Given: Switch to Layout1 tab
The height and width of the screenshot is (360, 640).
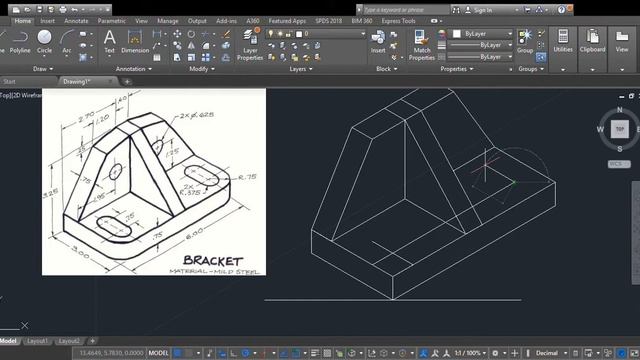Looking at the screenshot, I should [37, 341].
